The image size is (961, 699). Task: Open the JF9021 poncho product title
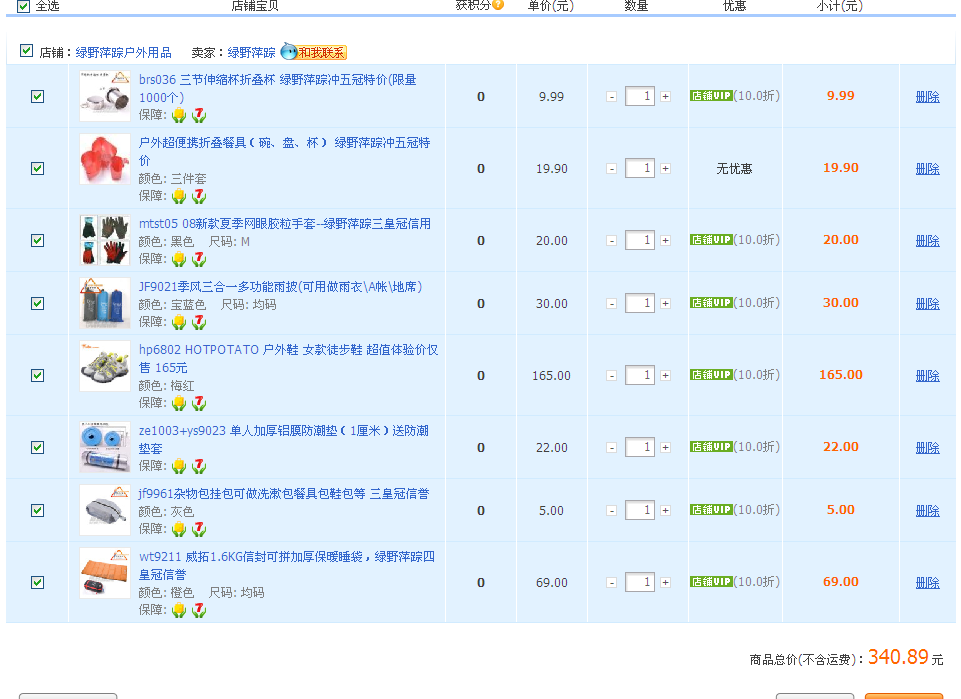tap(280, 287)
